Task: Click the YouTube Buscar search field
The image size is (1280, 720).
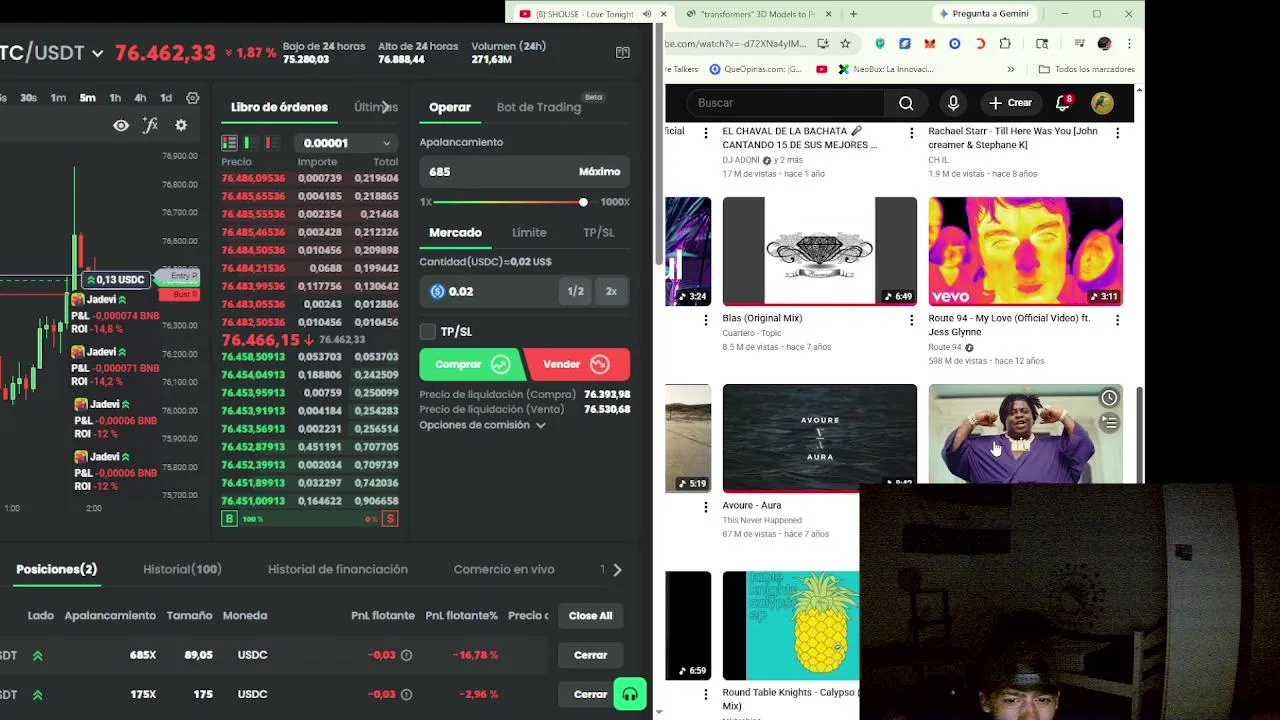Action: [x=786, y=103]
